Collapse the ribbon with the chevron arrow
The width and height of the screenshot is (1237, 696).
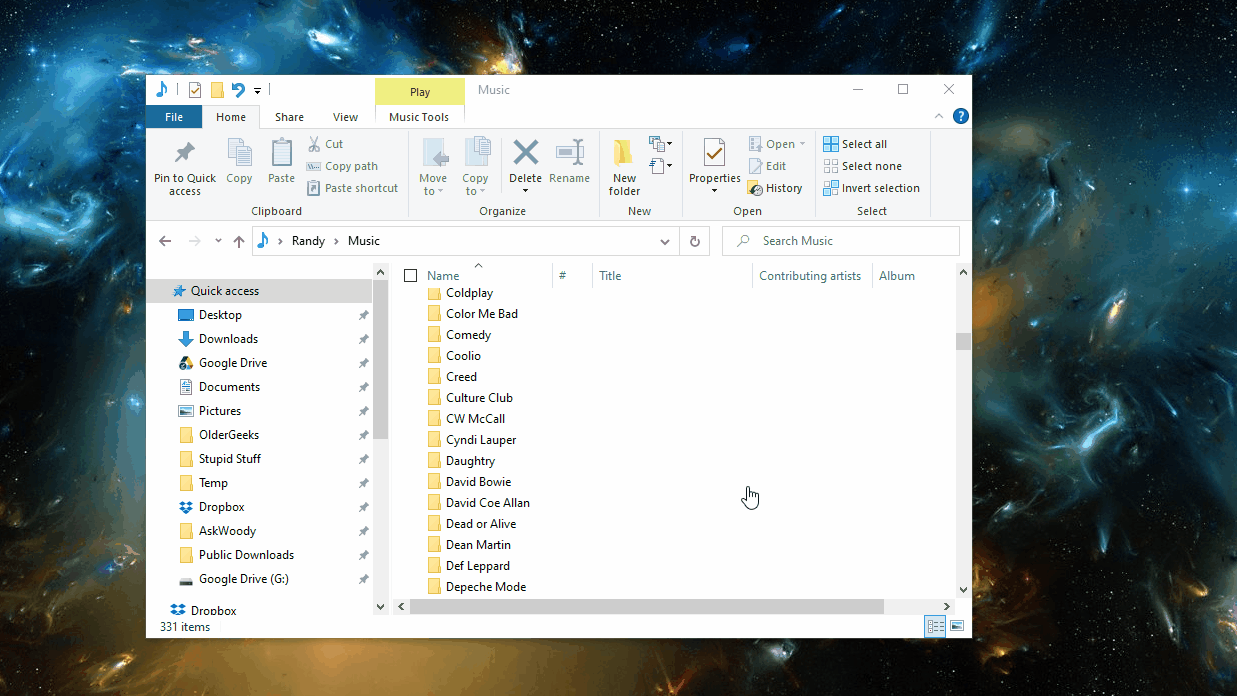click(x=939, y=116)
